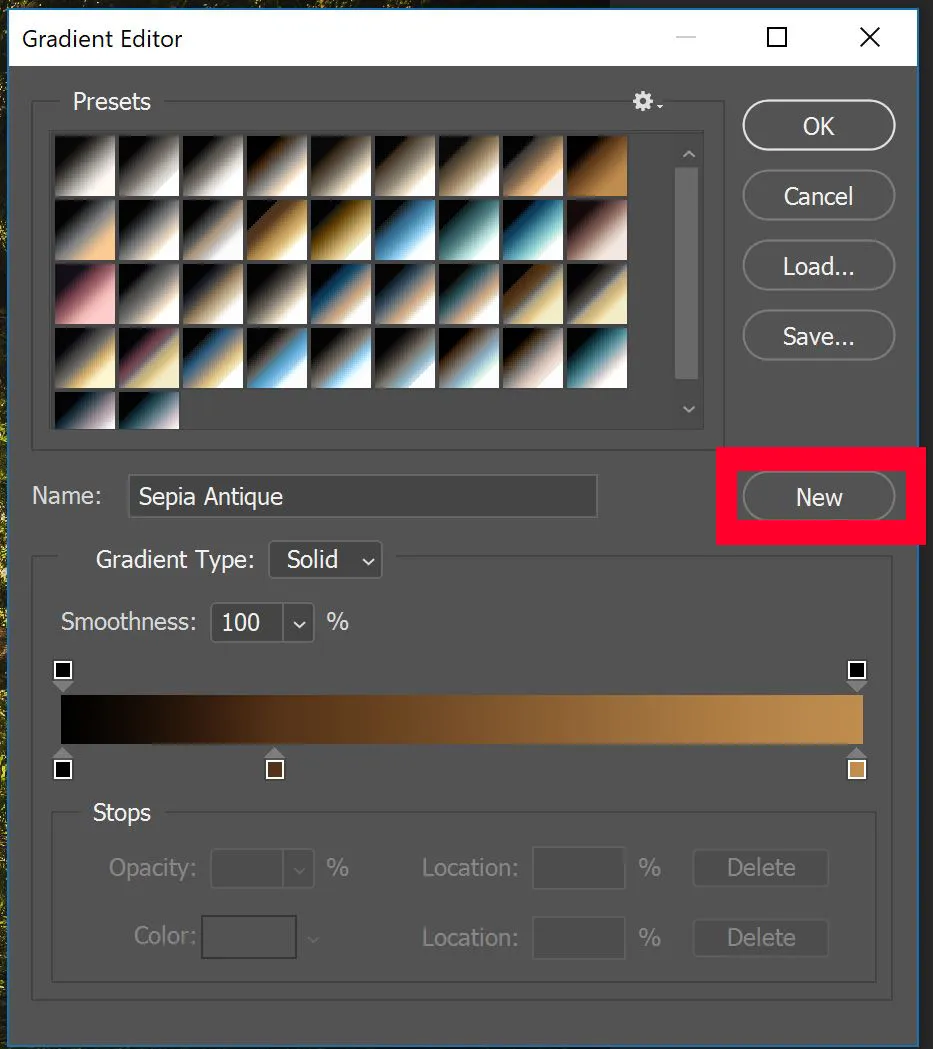This screenshot has height=1049, width=933.
Task: Open the presets options gear menu
Action: (643, 101)
